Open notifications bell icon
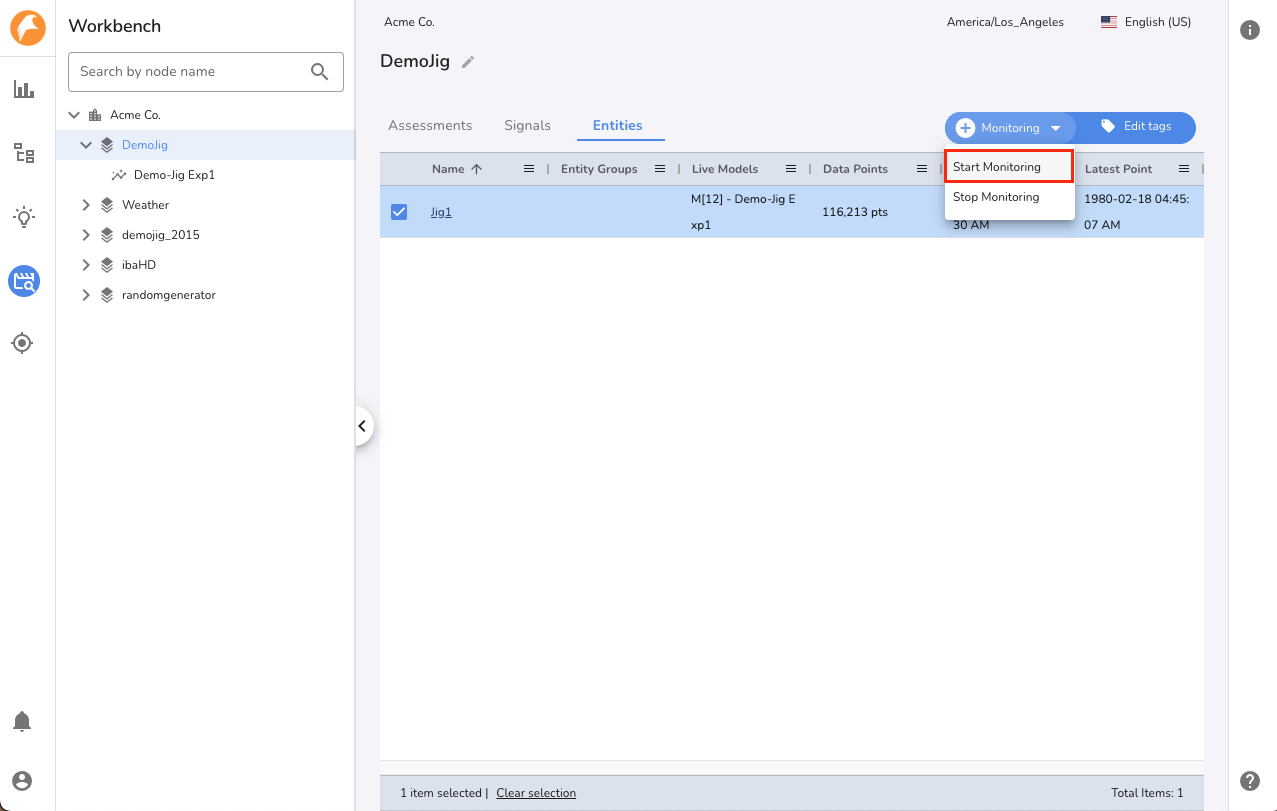This screenshot has height=811, width=1277. click(x=22, y=721)
